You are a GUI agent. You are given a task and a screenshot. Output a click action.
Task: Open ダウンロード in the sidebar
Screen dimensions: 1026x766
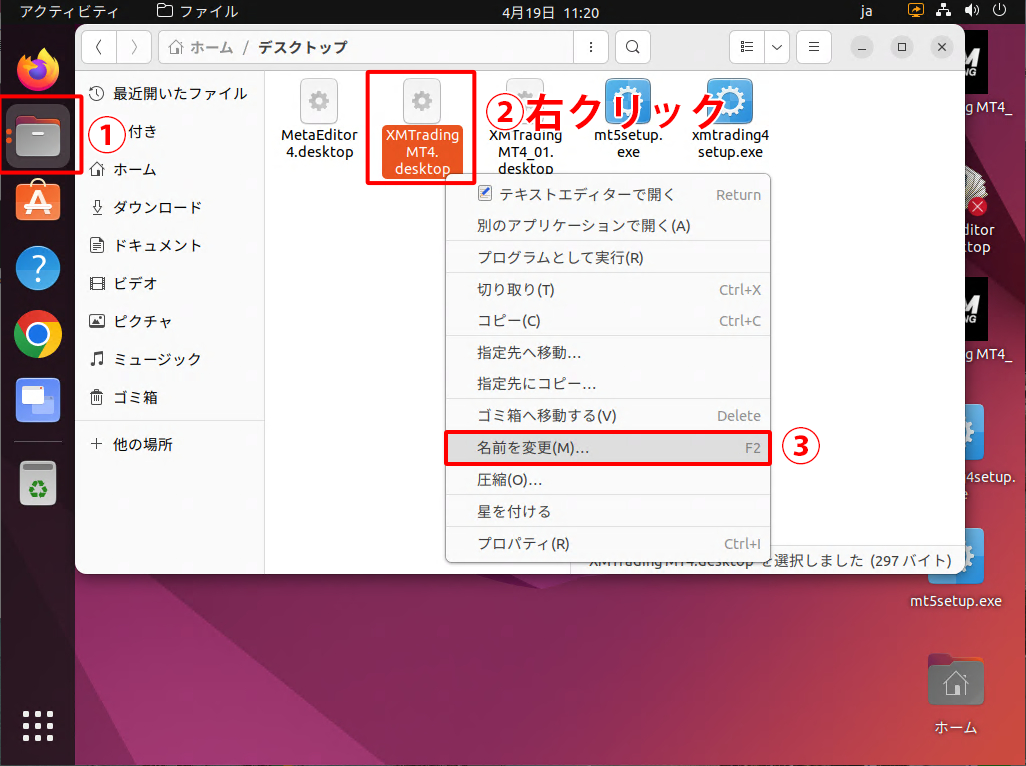[x=157, y=207]
